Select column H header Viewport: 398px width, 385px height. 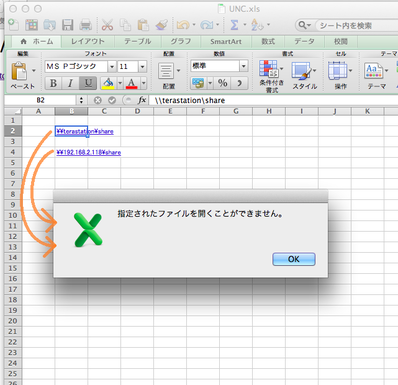click(269, 111)
